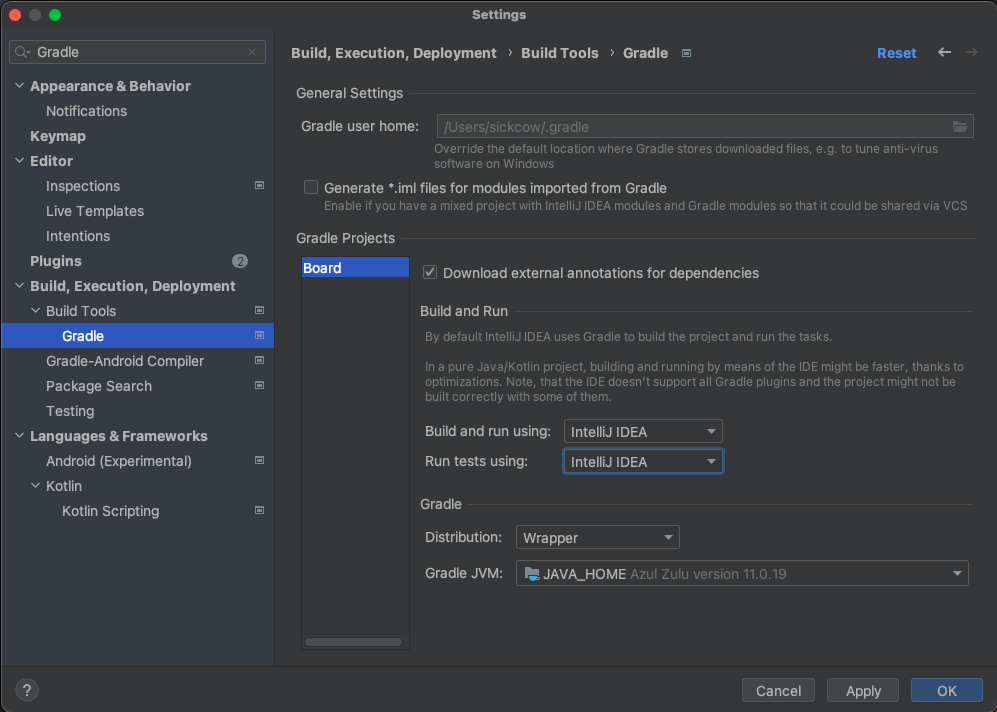Click the Reset link
Viewport: 997px width, 712px height.
tap(897, 53)
